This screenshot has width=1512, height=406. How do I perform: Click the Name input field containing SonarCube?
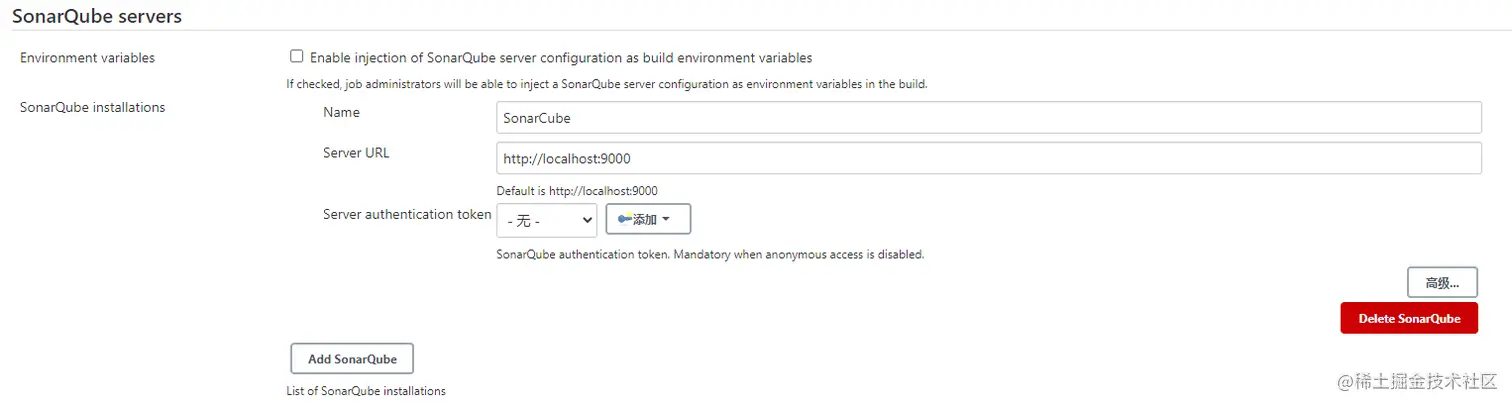(x=988, y=117)
